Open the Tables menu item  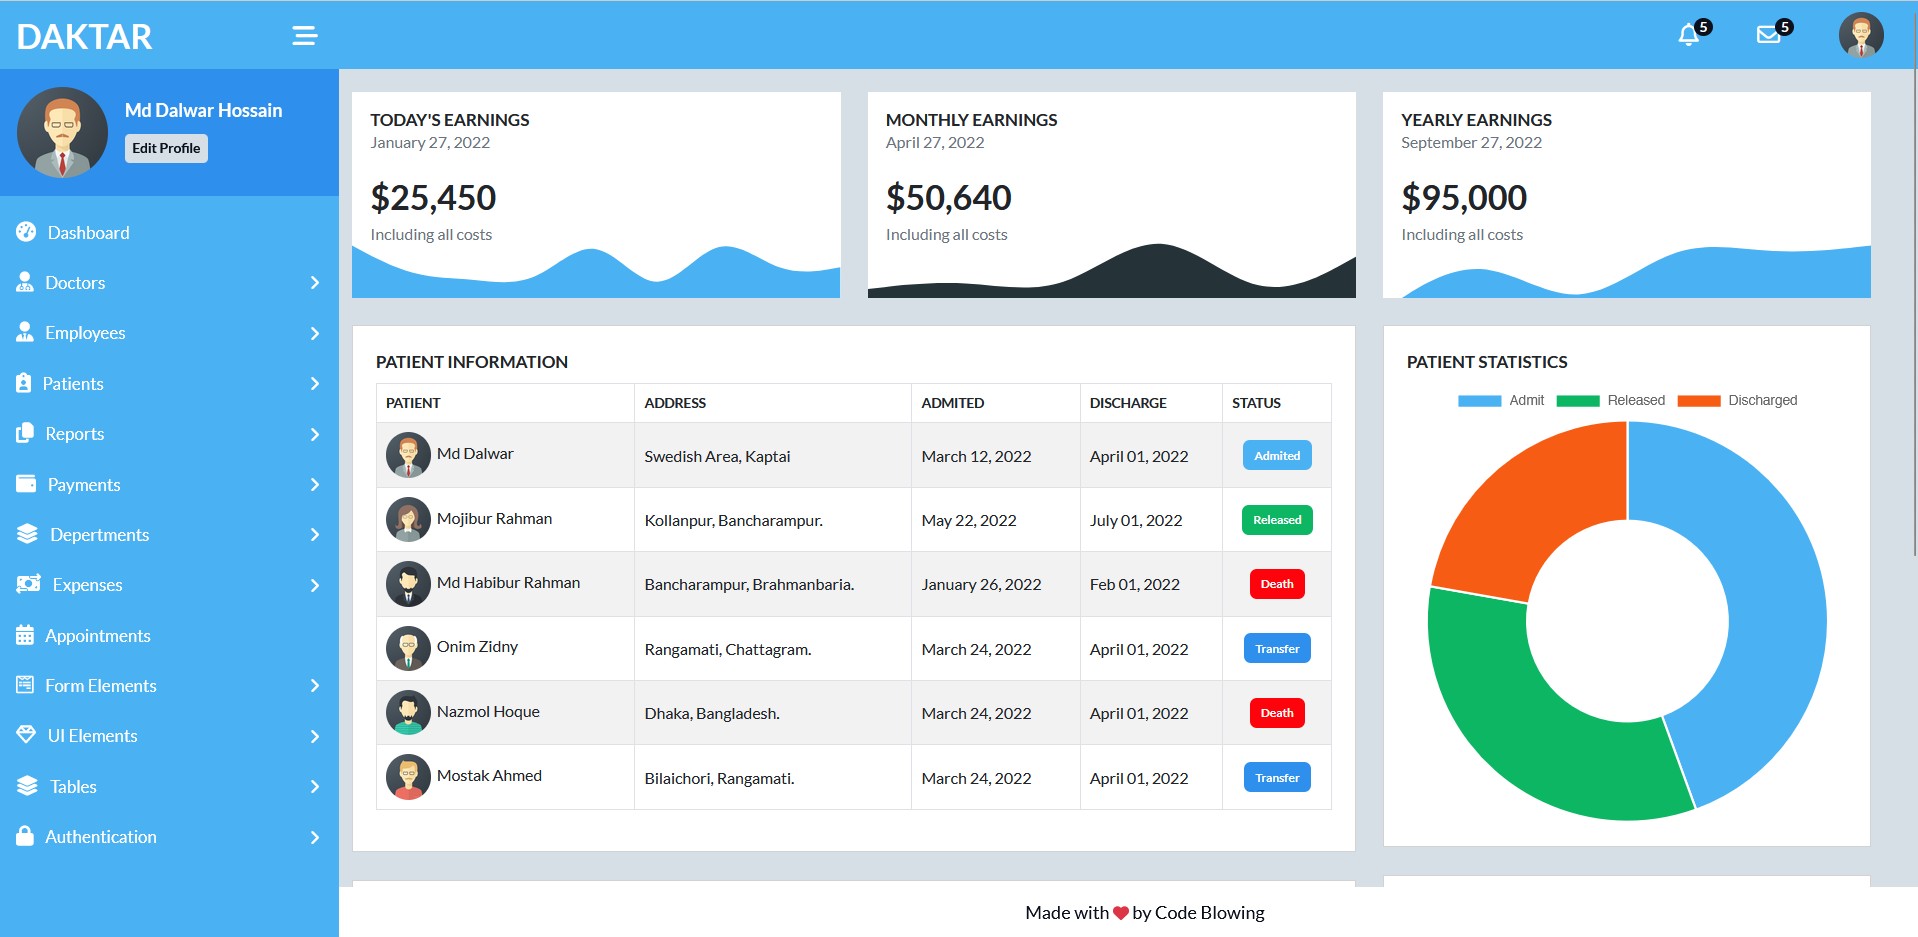(73, 787)
